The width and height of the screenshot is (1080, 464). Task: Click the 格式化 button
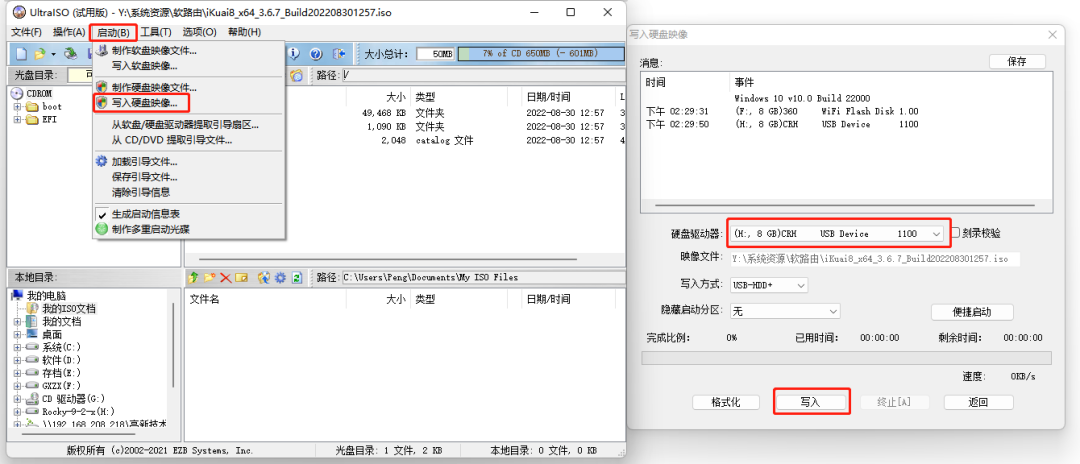725,402
